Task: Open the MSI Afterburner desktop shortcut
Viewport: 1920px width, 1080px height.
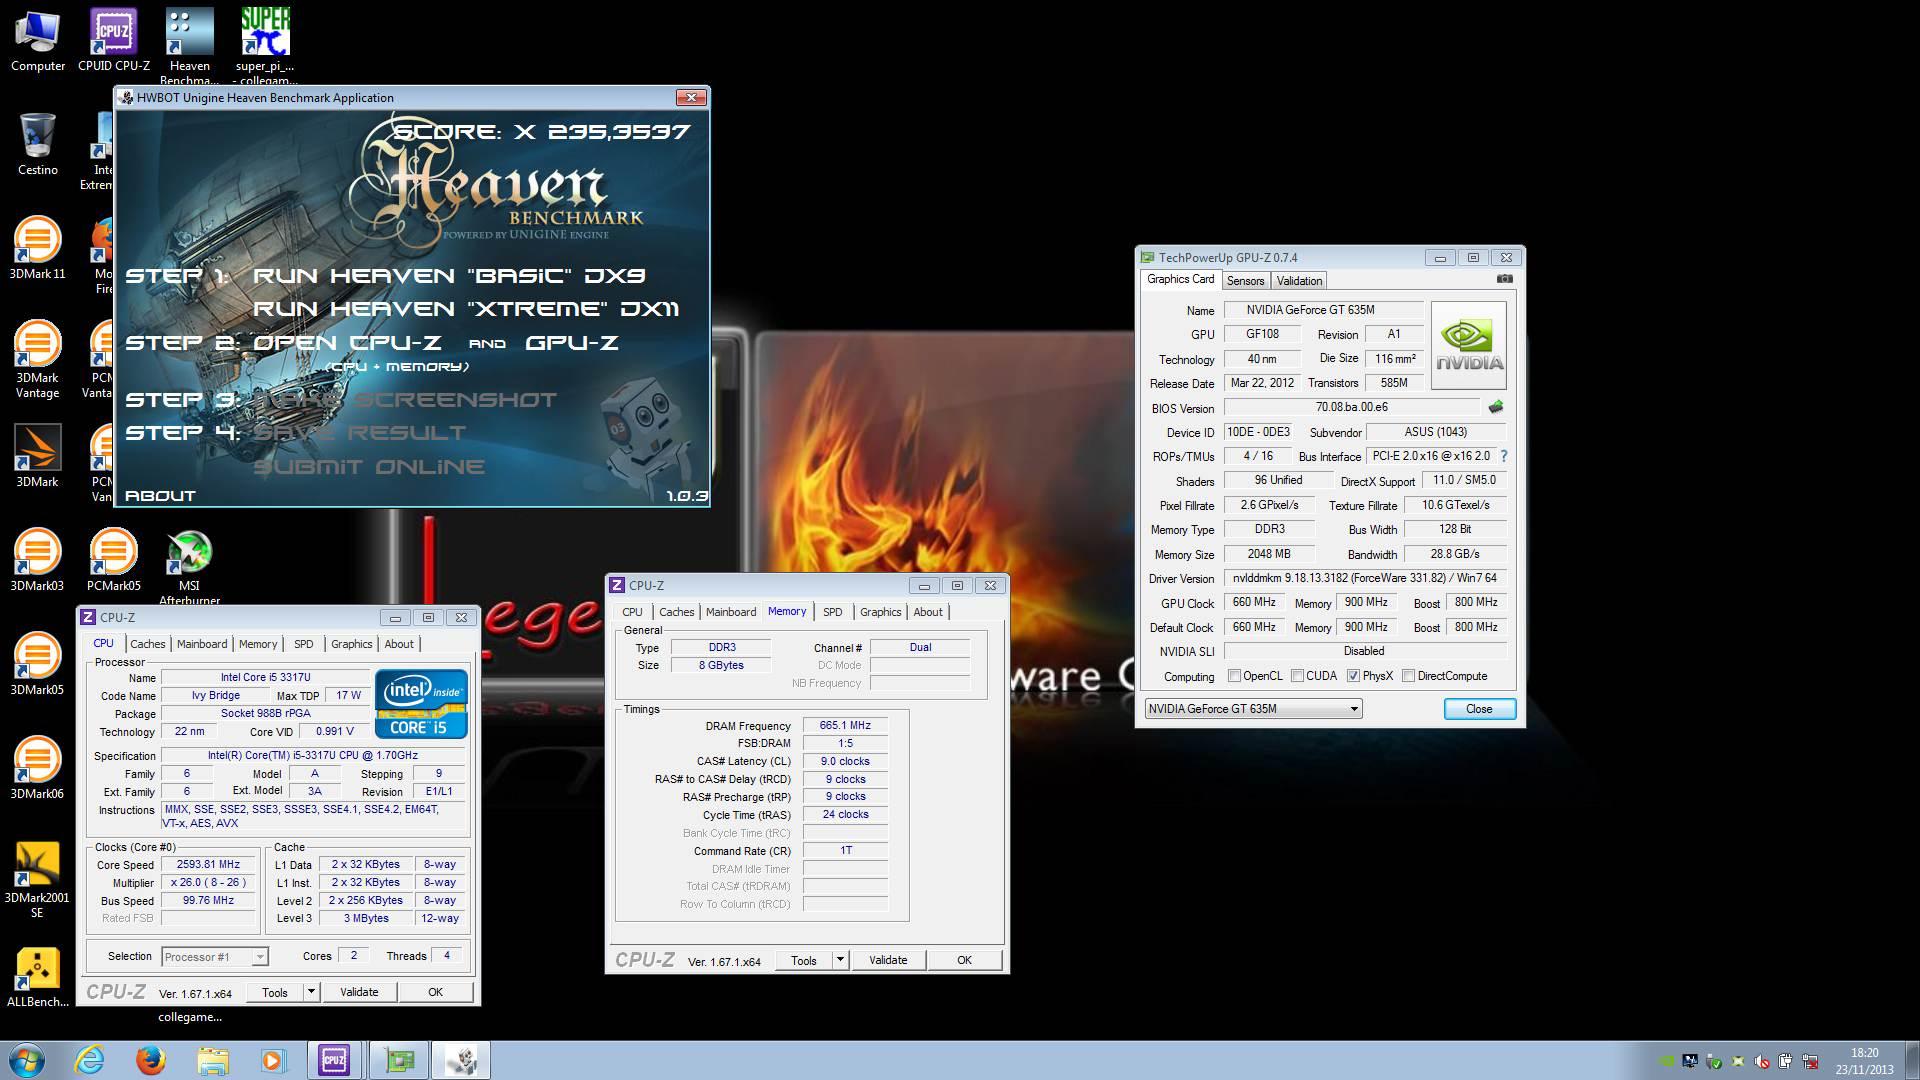Action: [189, 567]
